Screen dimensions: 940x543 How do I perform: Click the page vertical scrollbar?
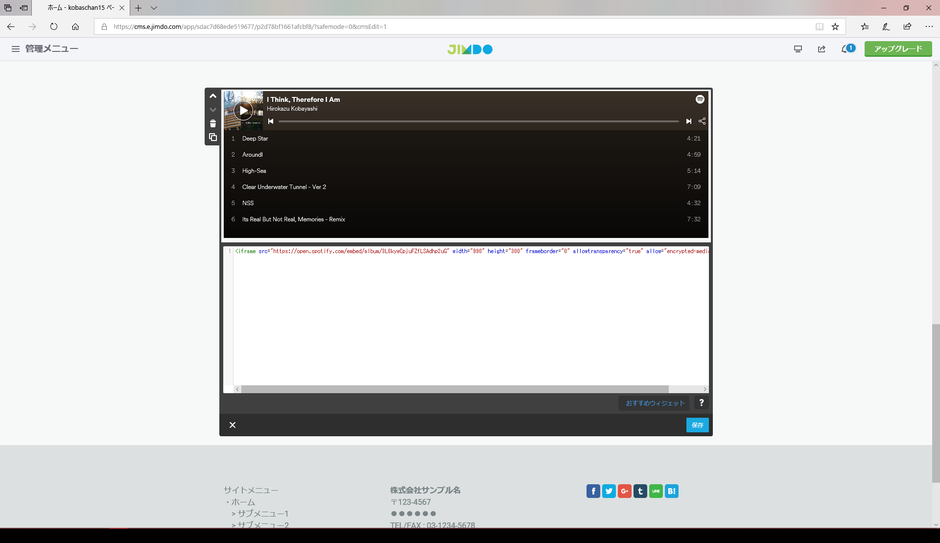pyautogui.click(x=935, y=403)
